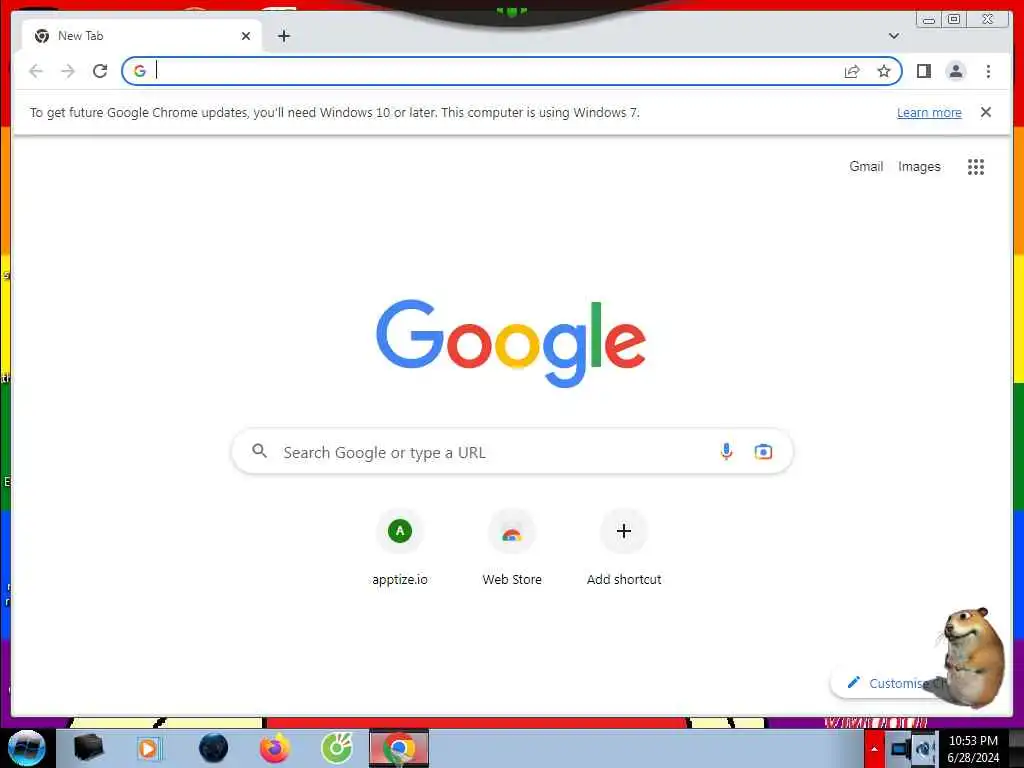Viewport: 1024px width, 768px height.
Task: Open the taskbar clock showing 10:53 PM
Action: 973,749
